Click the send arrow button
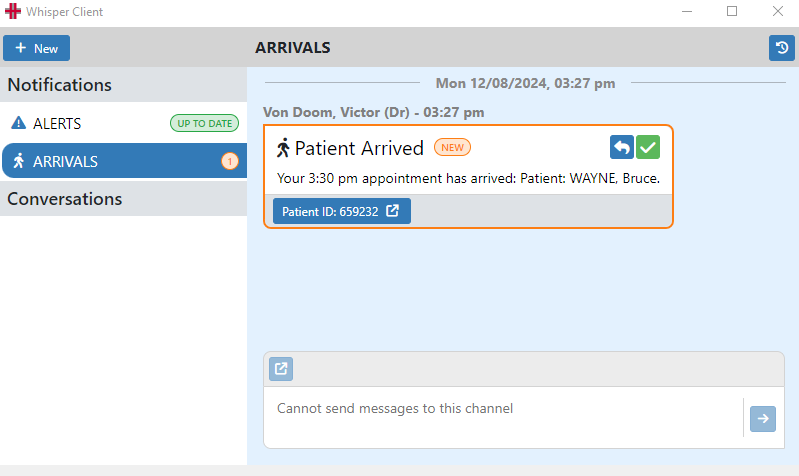Image resolution: width=799 pixels, height=476 pixels. coord(763,419)
